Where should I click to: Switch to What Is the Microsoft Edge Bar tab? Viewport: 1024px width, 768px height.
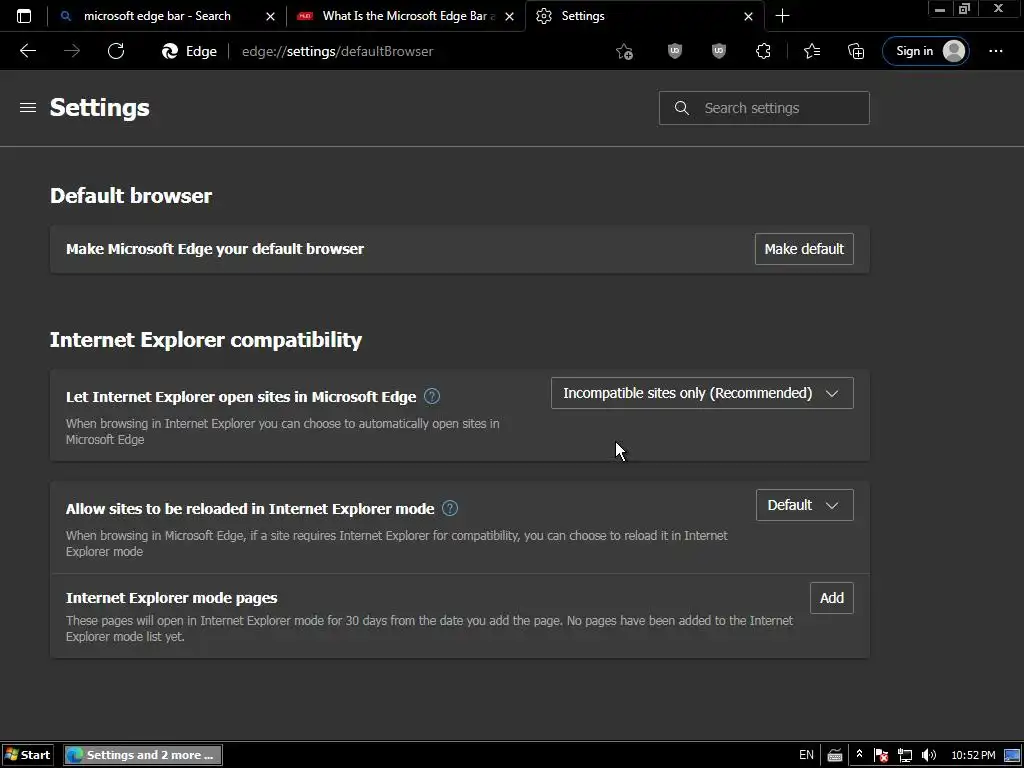(x=405, y=16)
